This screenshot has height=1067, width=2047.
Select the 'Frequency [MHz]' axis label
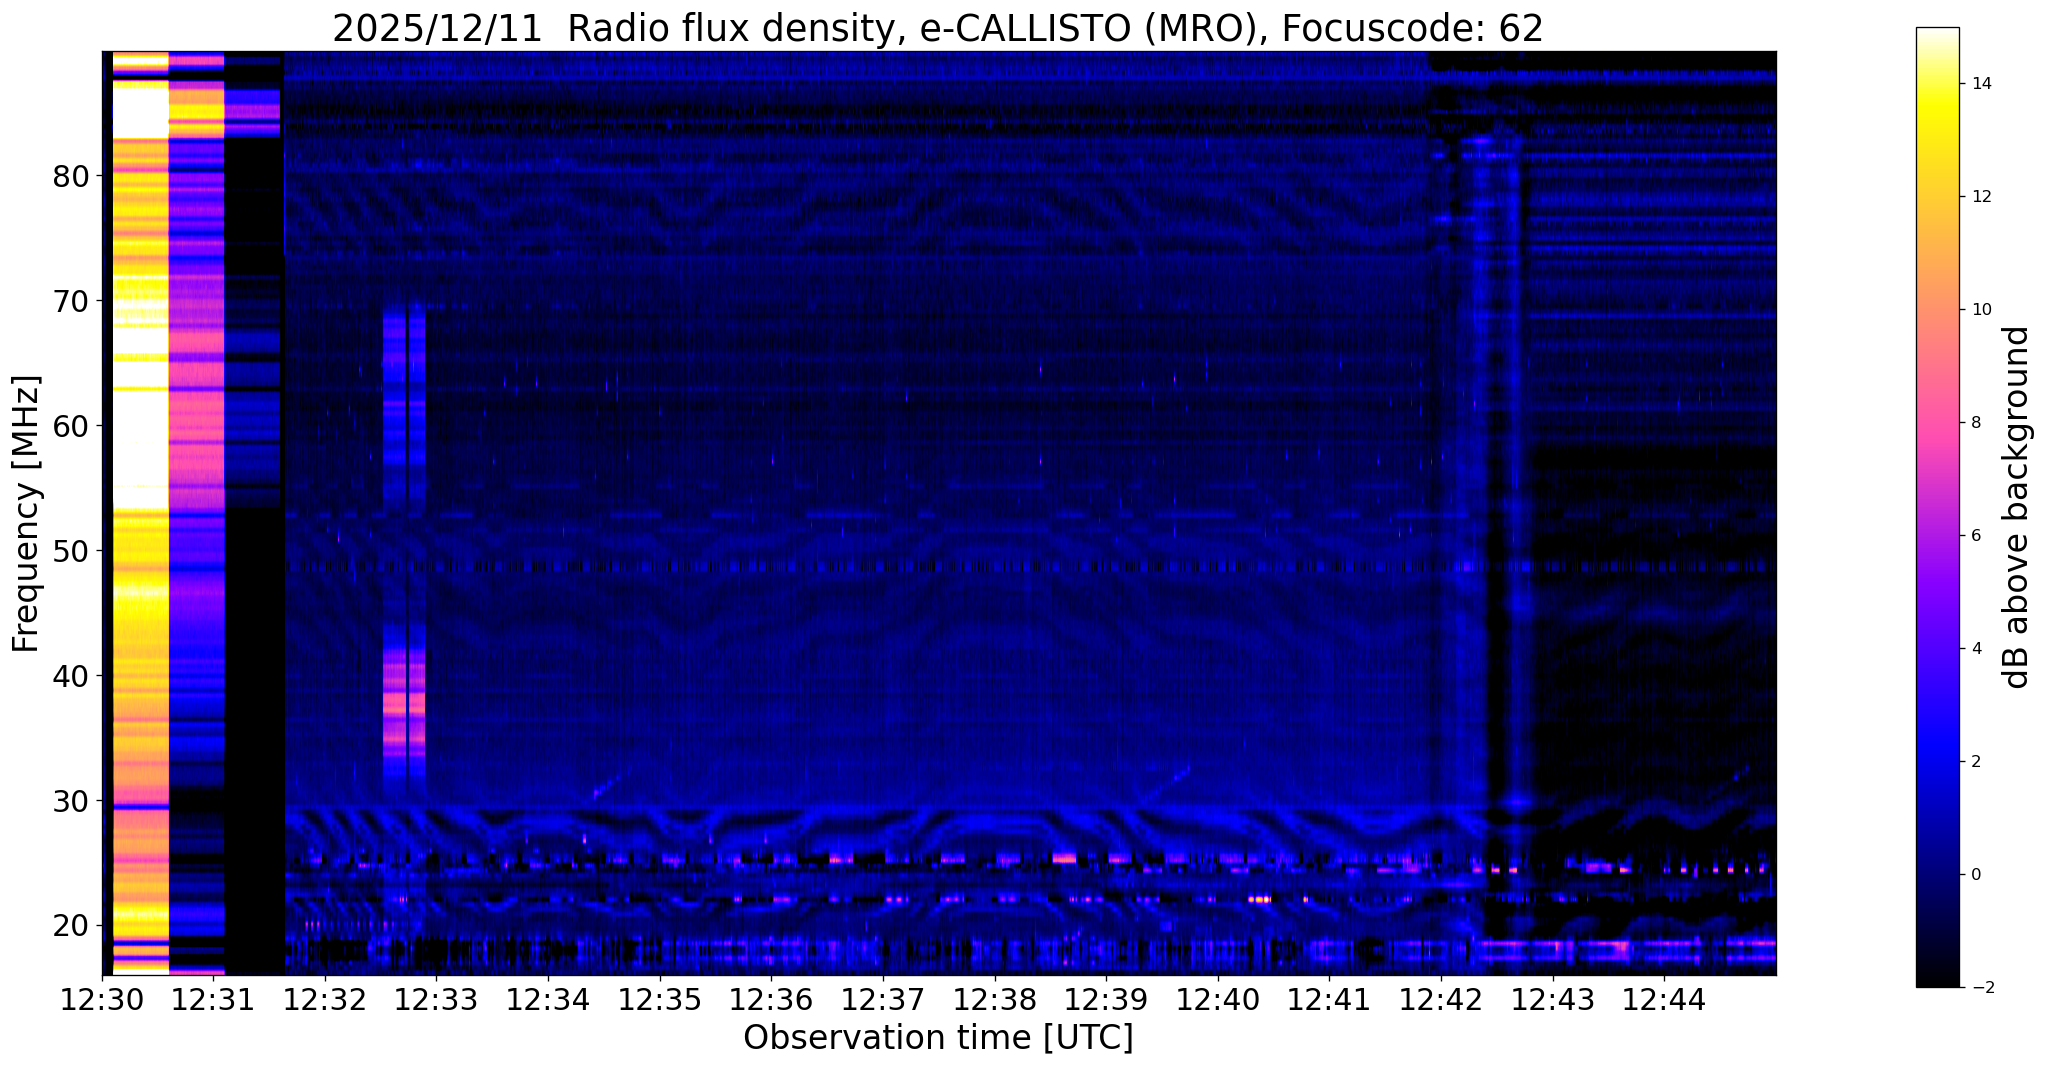point(27,514)
